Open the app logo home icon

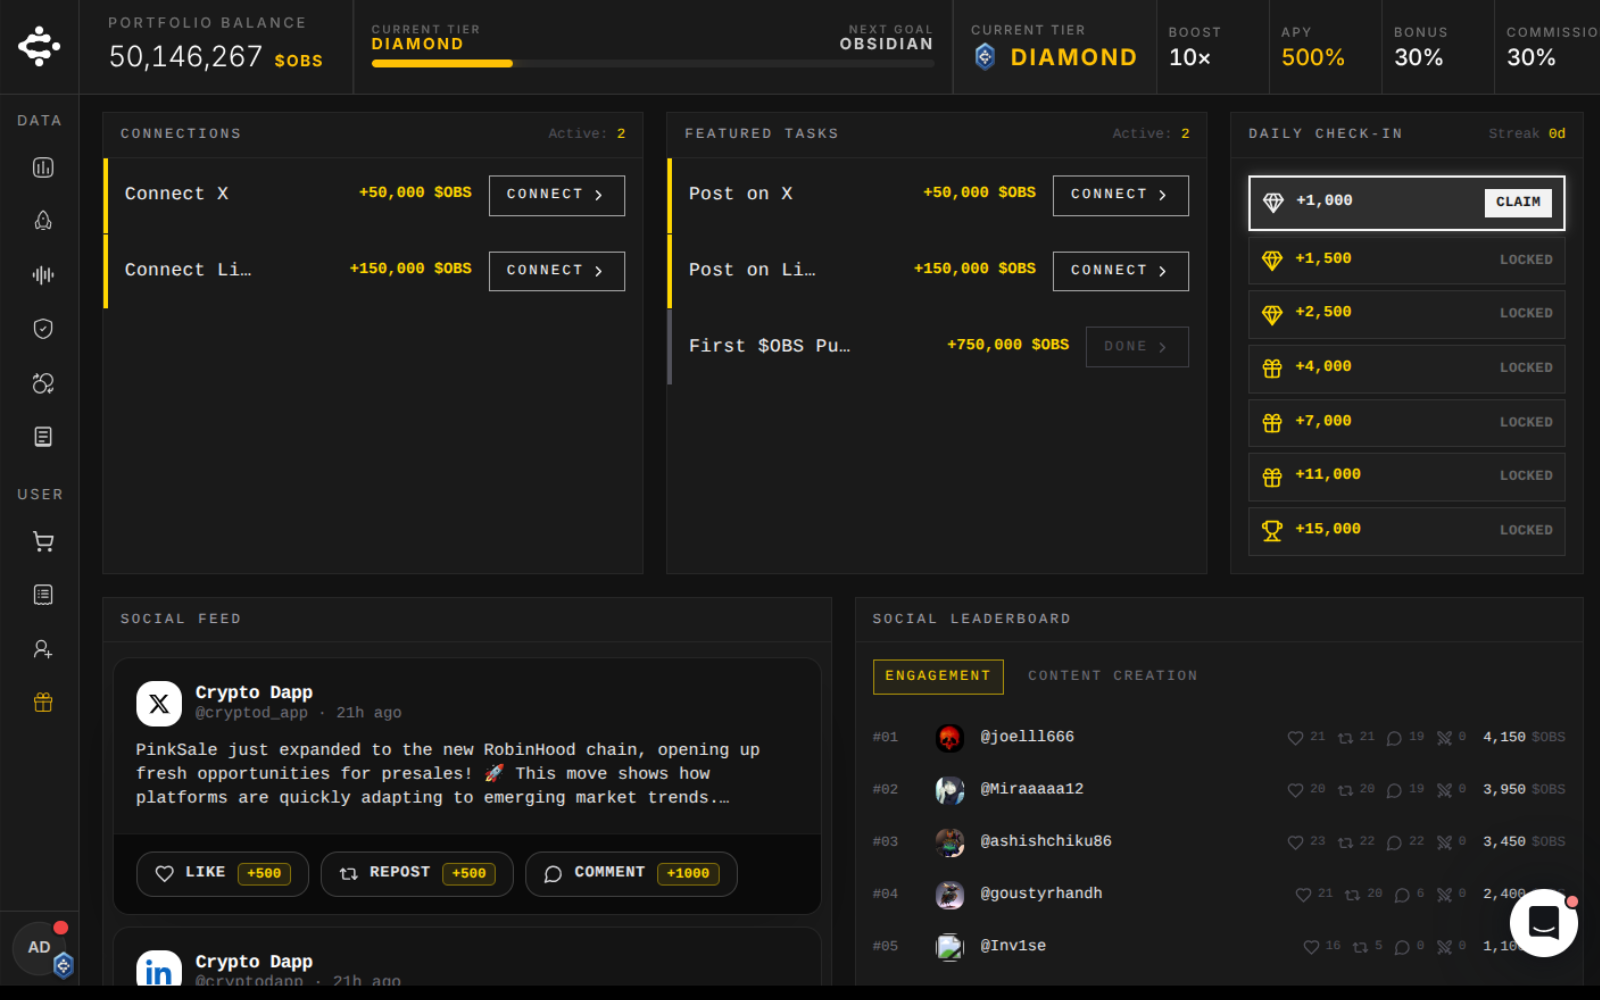39,46
